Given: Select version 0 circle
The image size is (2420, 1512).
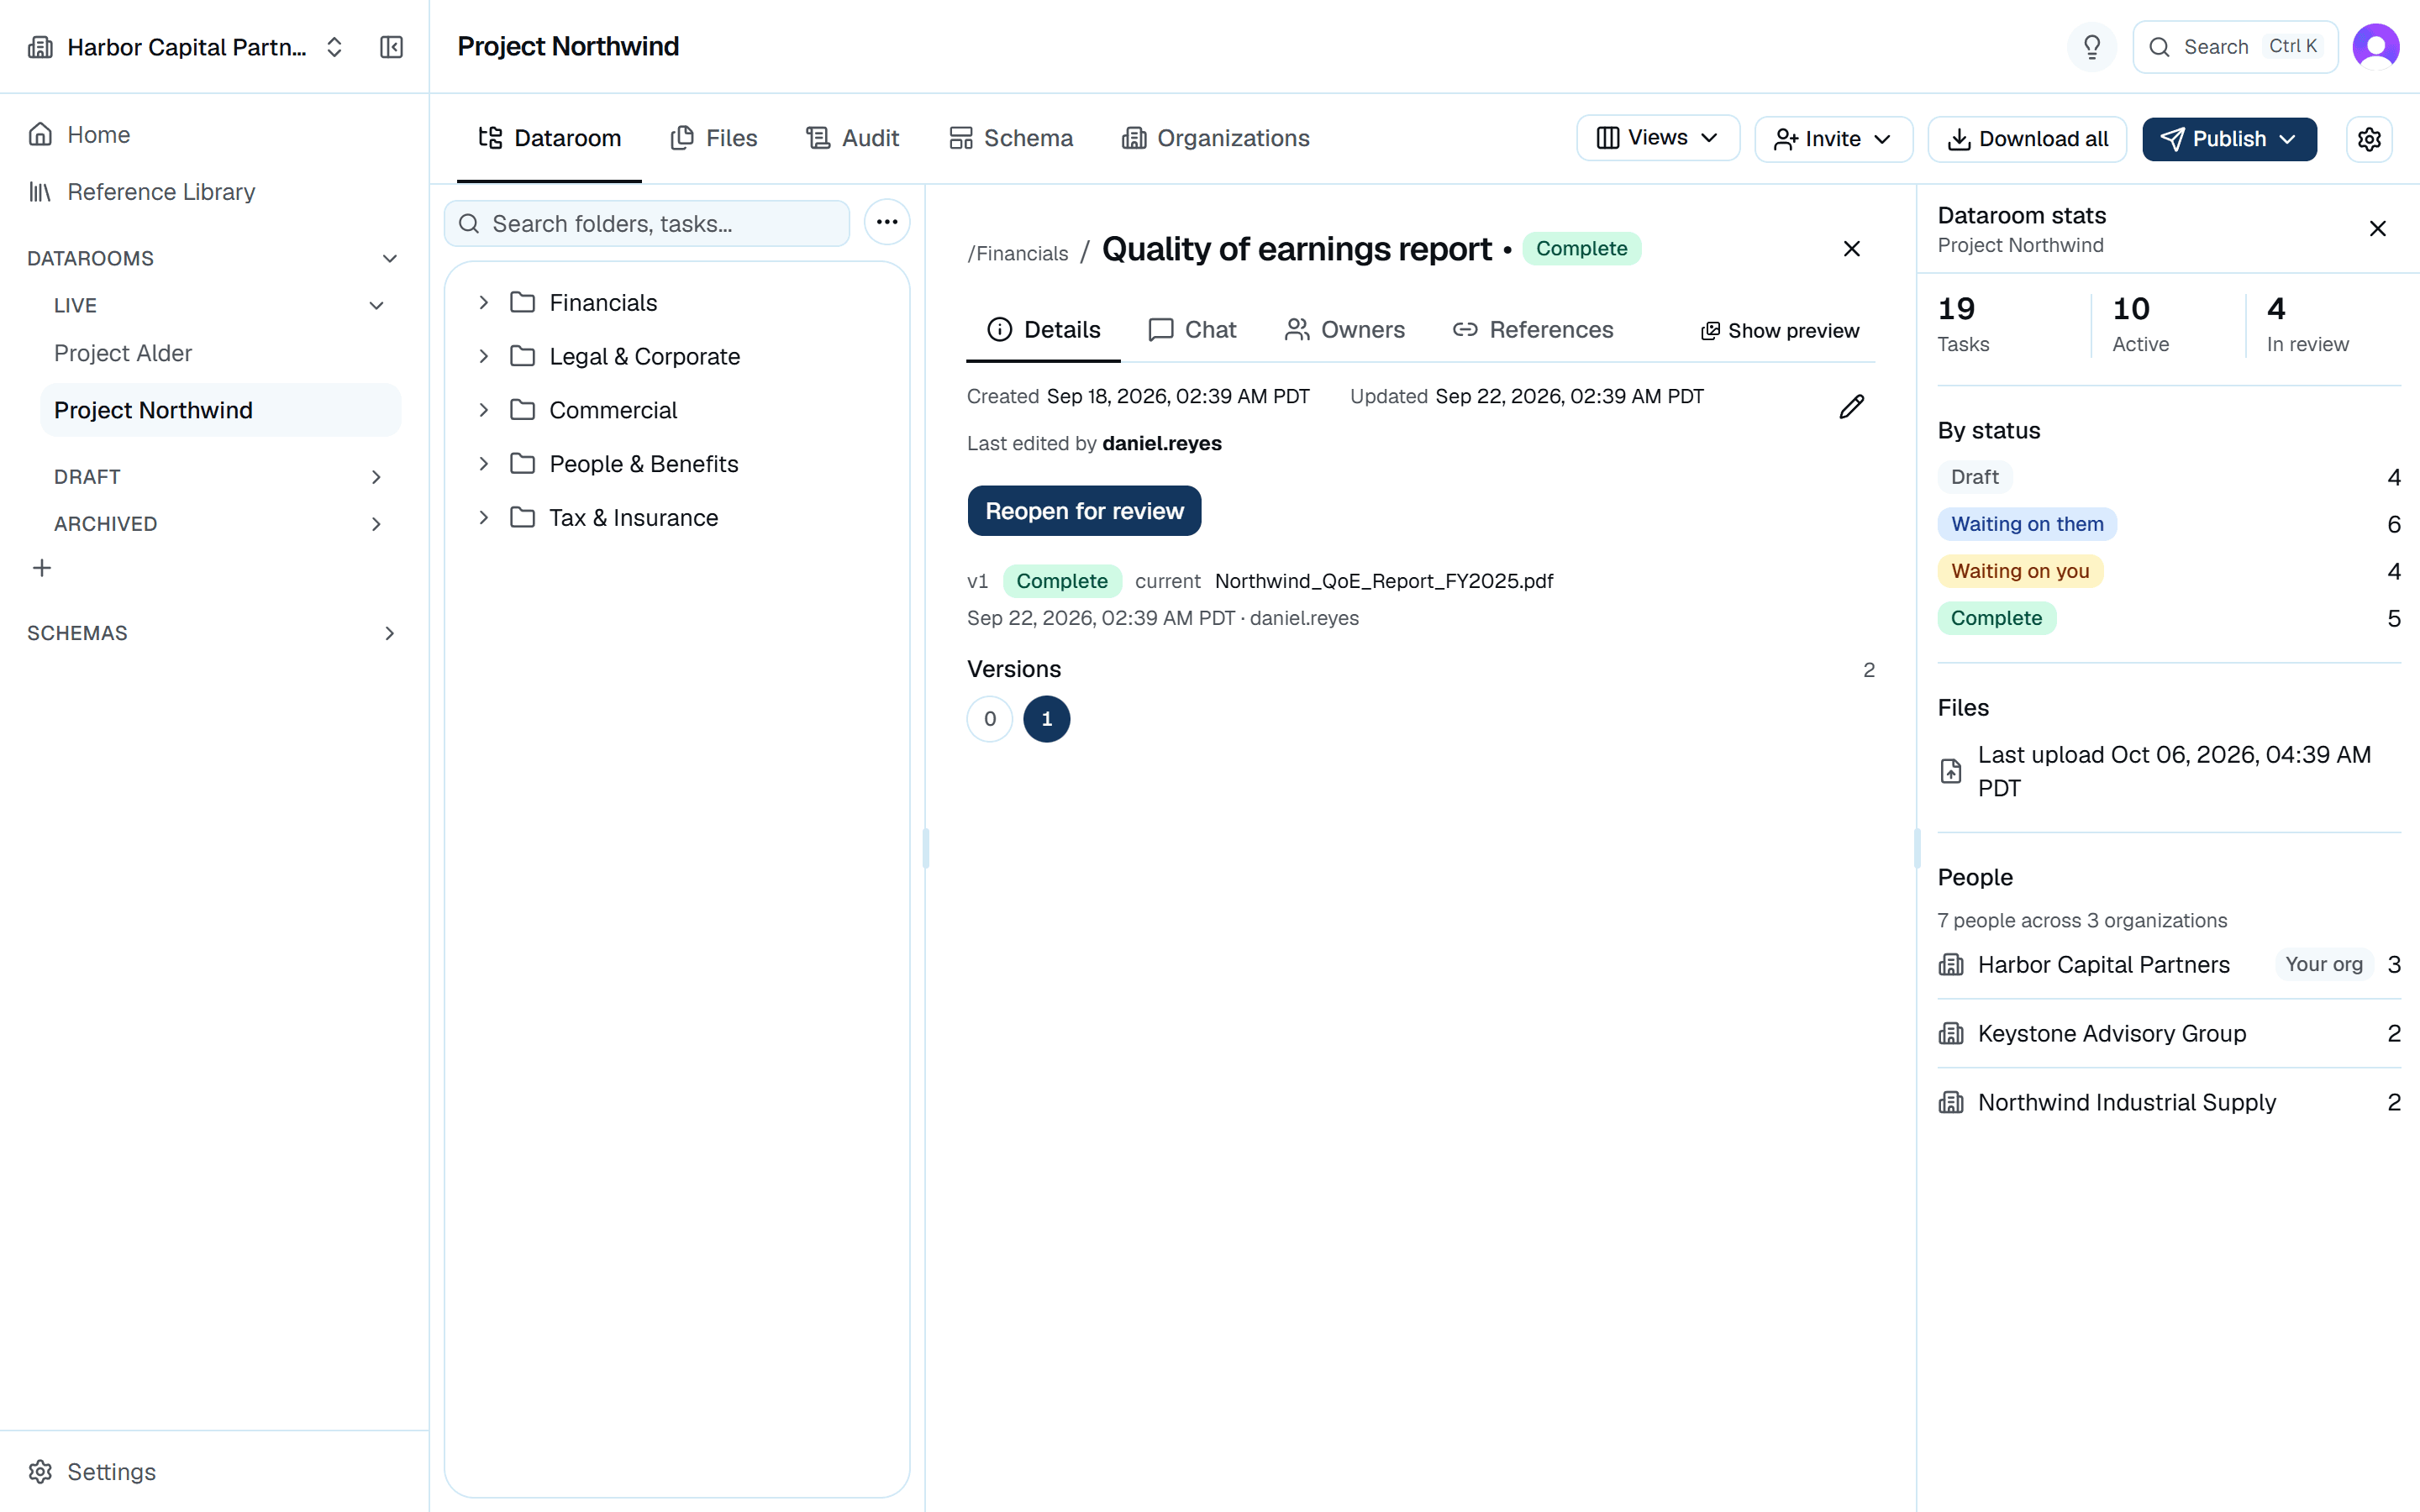Looking at the screenshot, I should click(989, 719).
